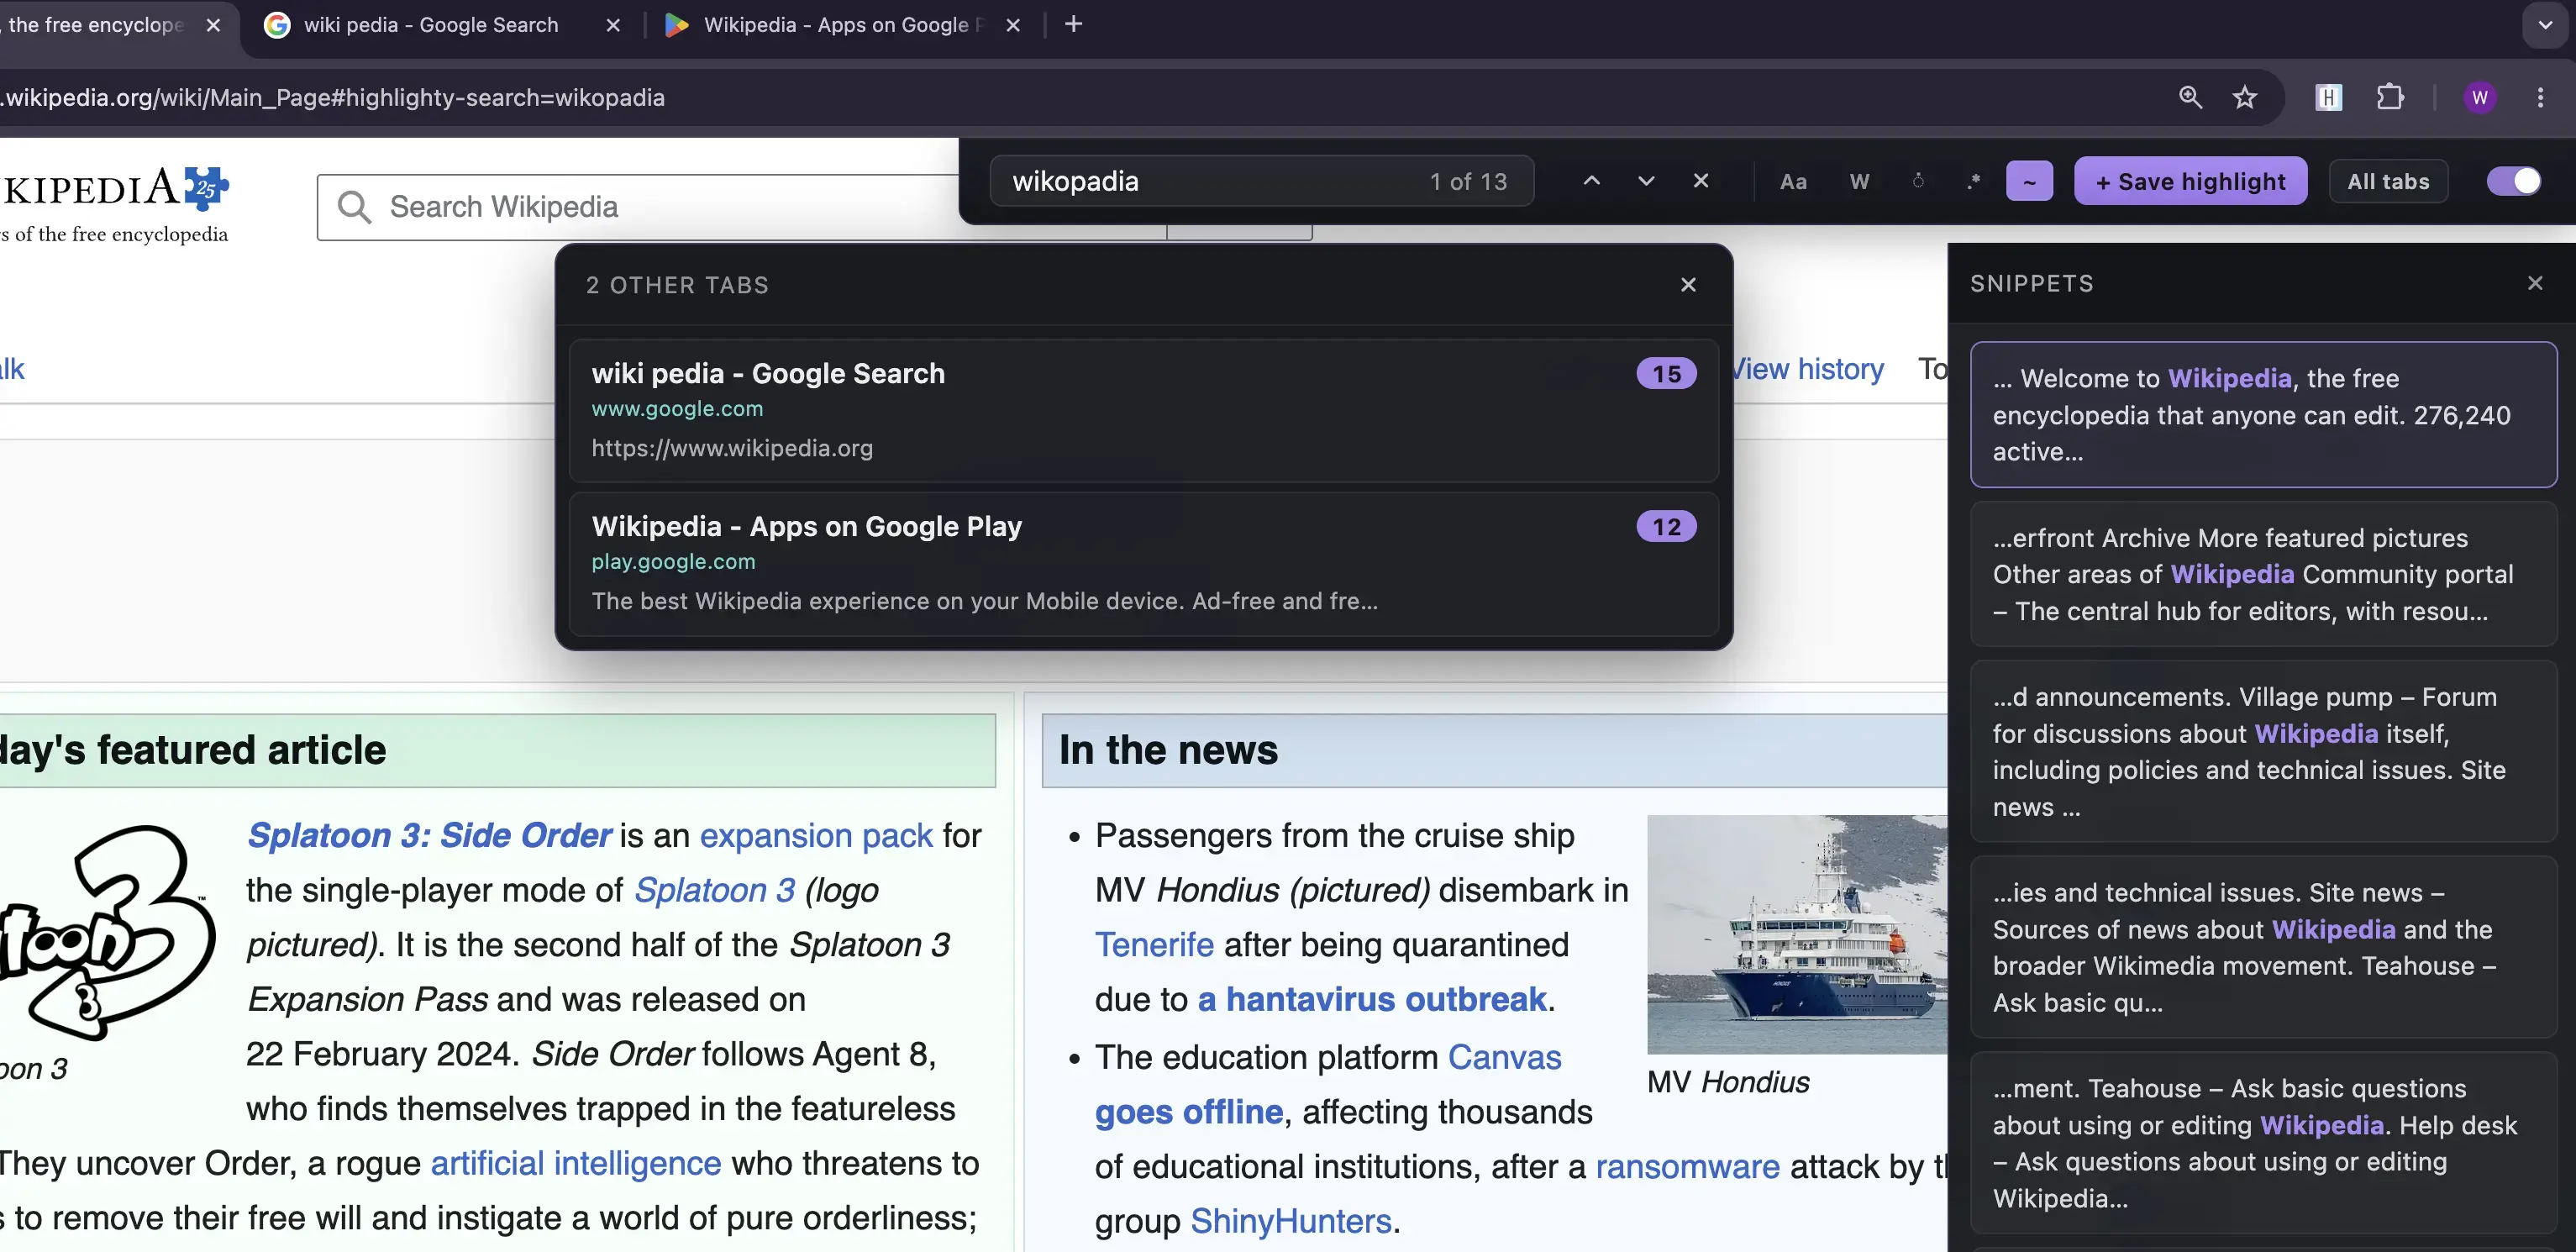Viewport: 2576px width, 1252px height.
Task: Click the Wikipedia 25 puzzle logo
Action: click(207, 188)
